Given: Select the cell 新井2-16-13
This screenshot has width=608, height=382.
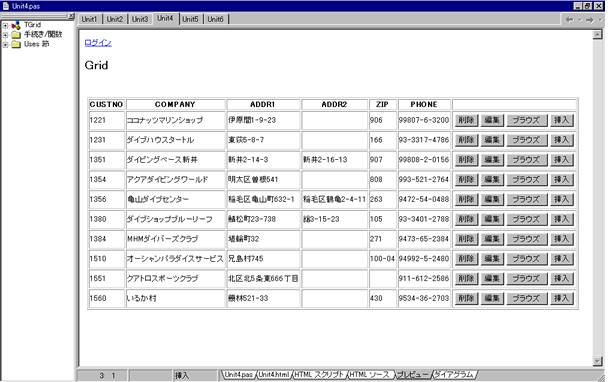Looking at the screenshot, I should click(x=334, y=160).
